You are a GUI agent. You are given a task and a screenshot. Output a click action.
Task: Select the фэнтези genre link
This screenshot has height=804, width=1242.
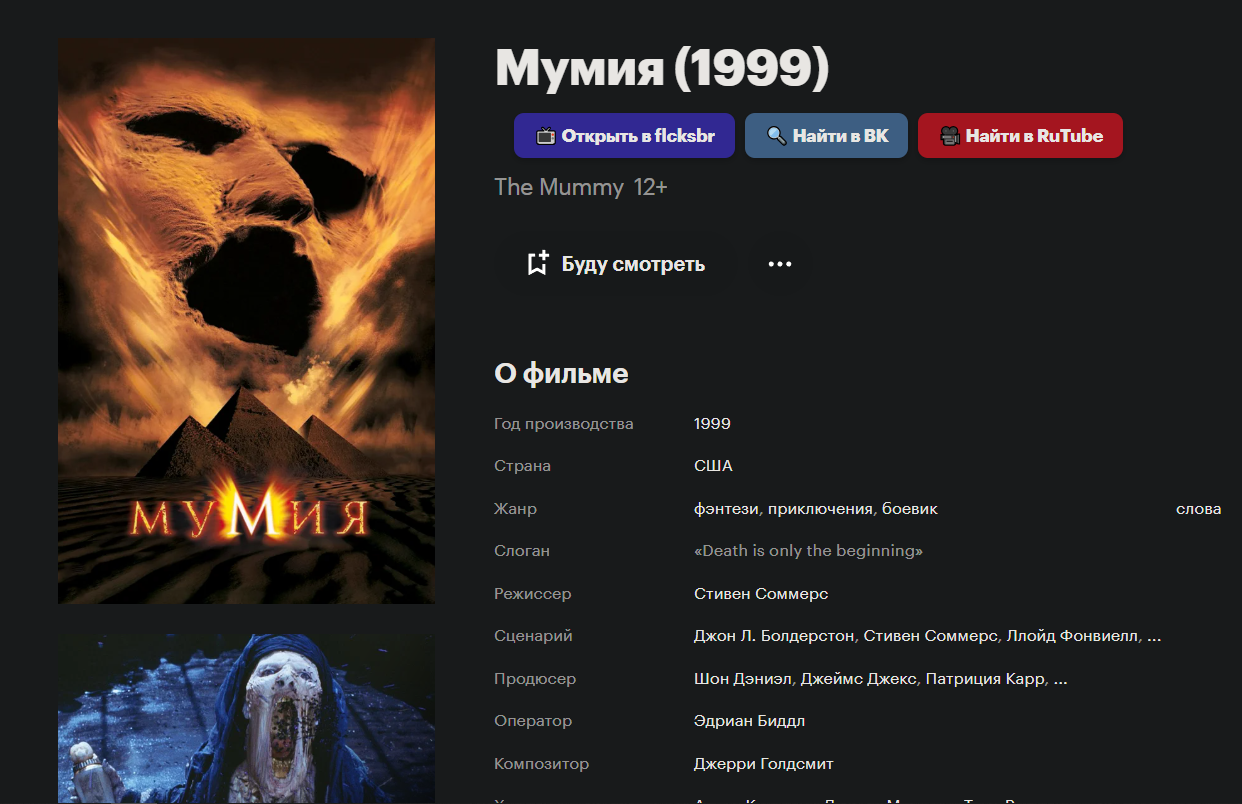coord(727,509)
